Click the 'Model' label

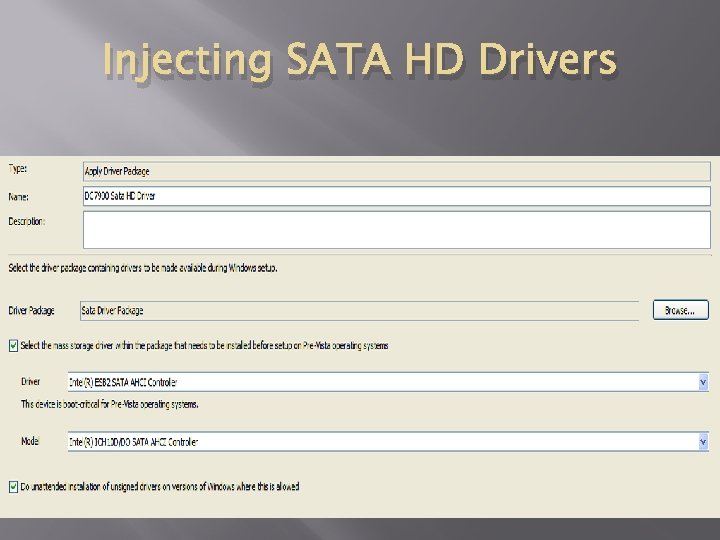pos(30,441)
